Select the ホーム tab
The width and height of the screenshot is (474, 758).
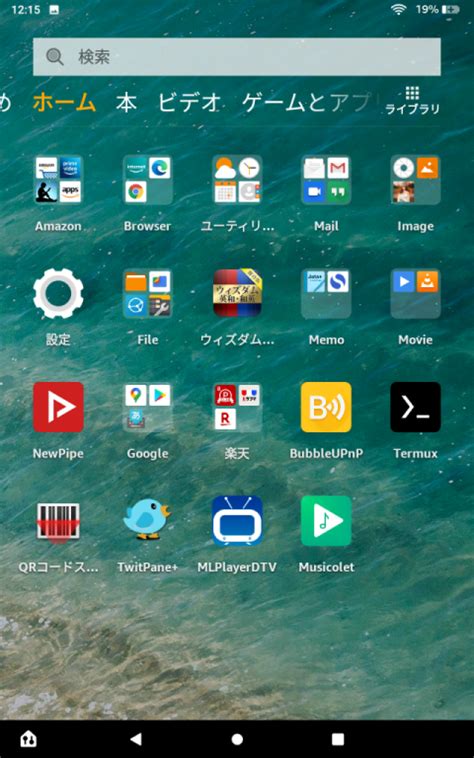[64, 102]
